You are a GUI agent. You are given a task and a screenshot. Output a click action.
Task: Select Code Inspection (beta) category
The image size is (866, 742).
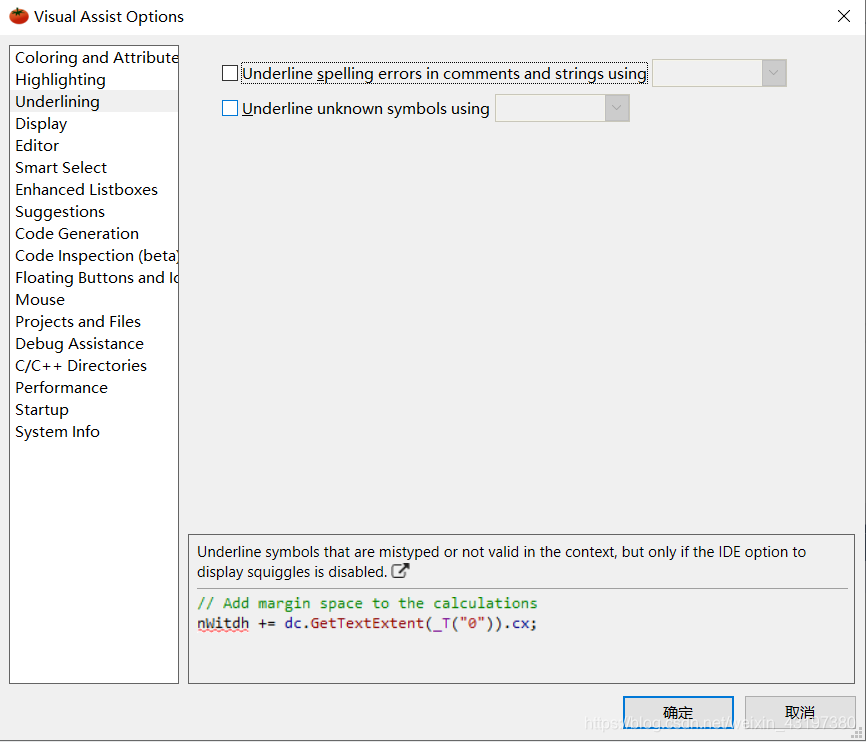(96, 256)
